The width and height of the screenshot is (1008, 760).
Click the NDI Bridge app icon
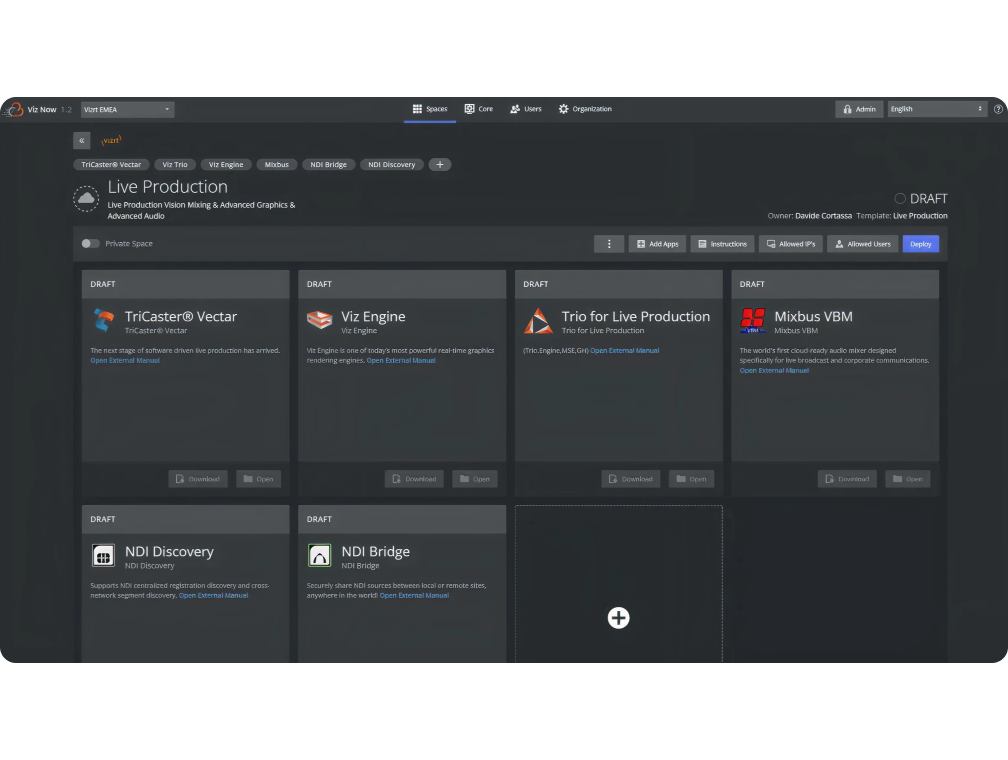(320, 555)
